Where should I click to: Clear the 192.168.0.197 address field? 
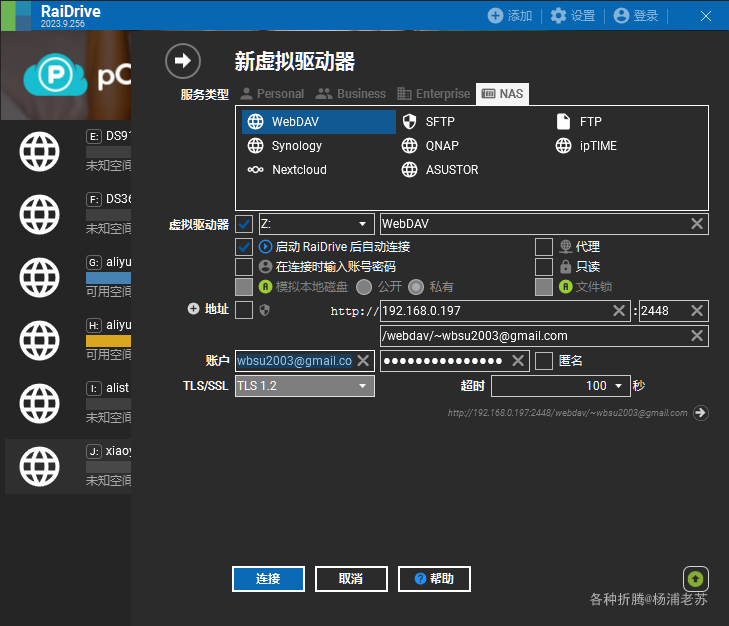pos(619,311)
